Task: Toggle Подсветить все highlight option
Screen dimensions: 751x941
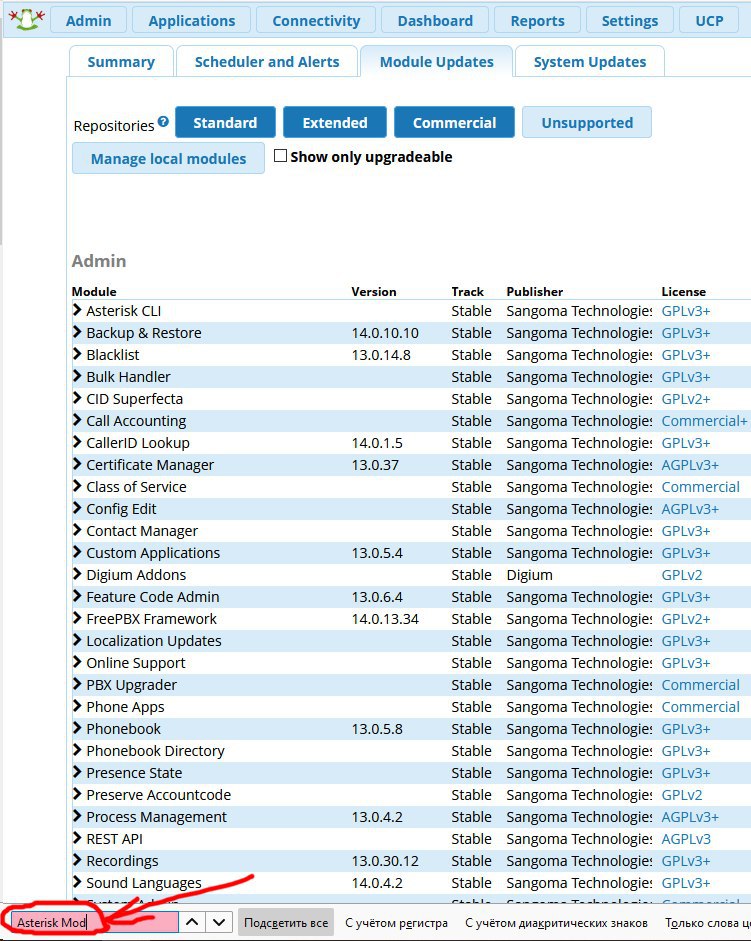Action: [286, 922]
